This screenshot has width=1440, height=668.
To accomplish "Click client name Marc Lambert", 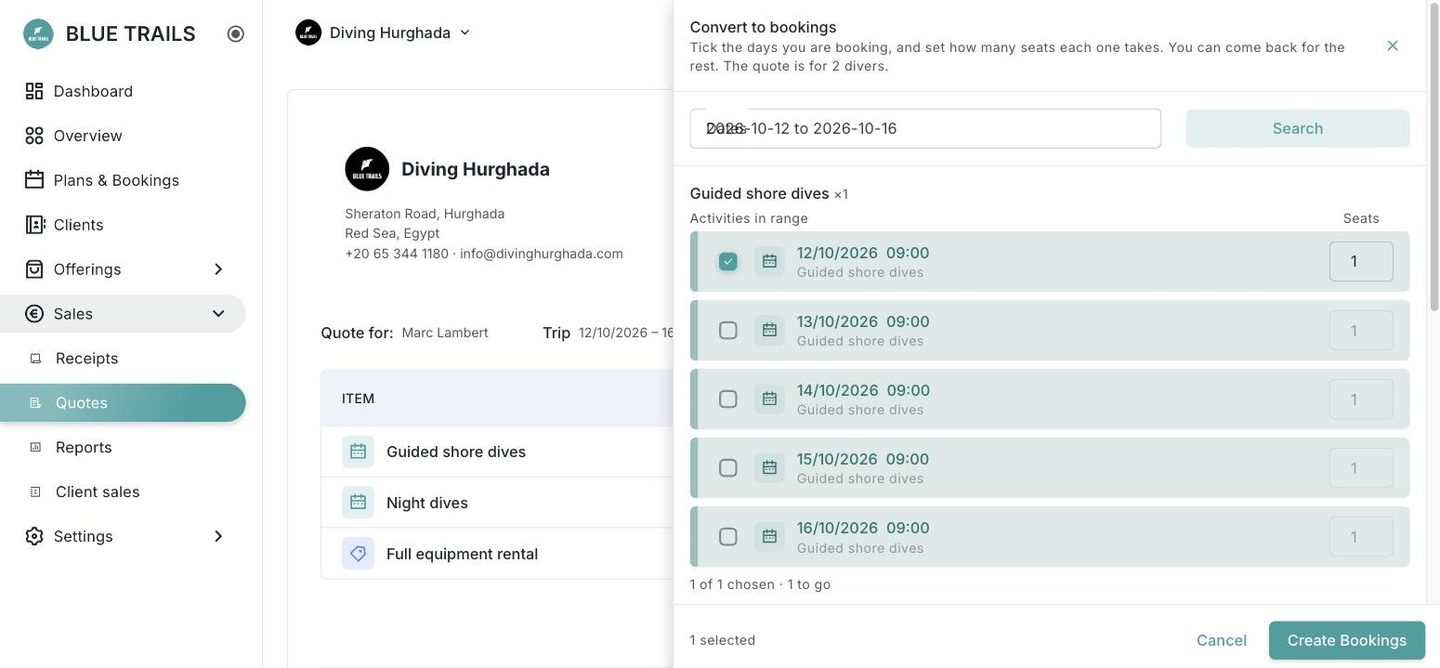I will coord(445,333).
